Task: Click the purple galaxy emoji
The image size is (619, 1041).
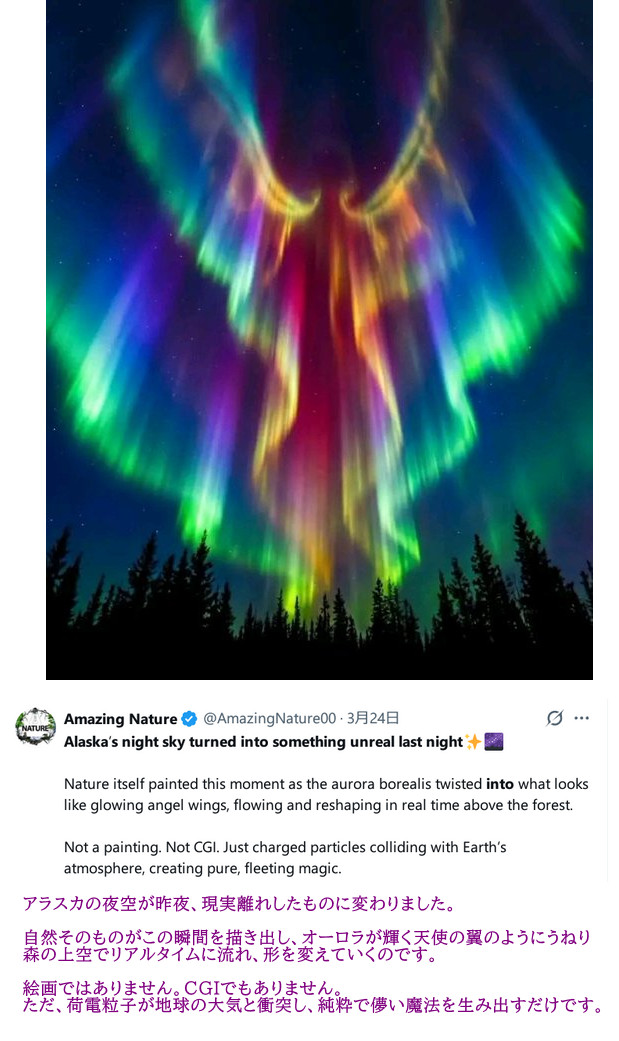Action: pos(493,742)
